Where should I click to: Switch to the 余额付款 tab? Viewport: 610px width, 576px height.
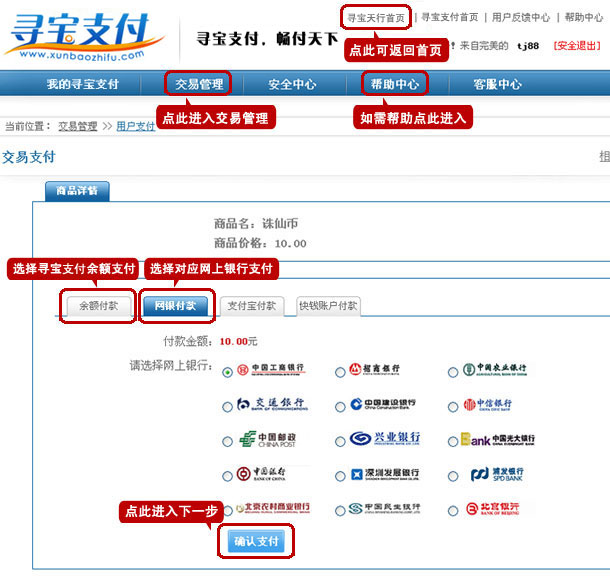(x=98, y=306)
